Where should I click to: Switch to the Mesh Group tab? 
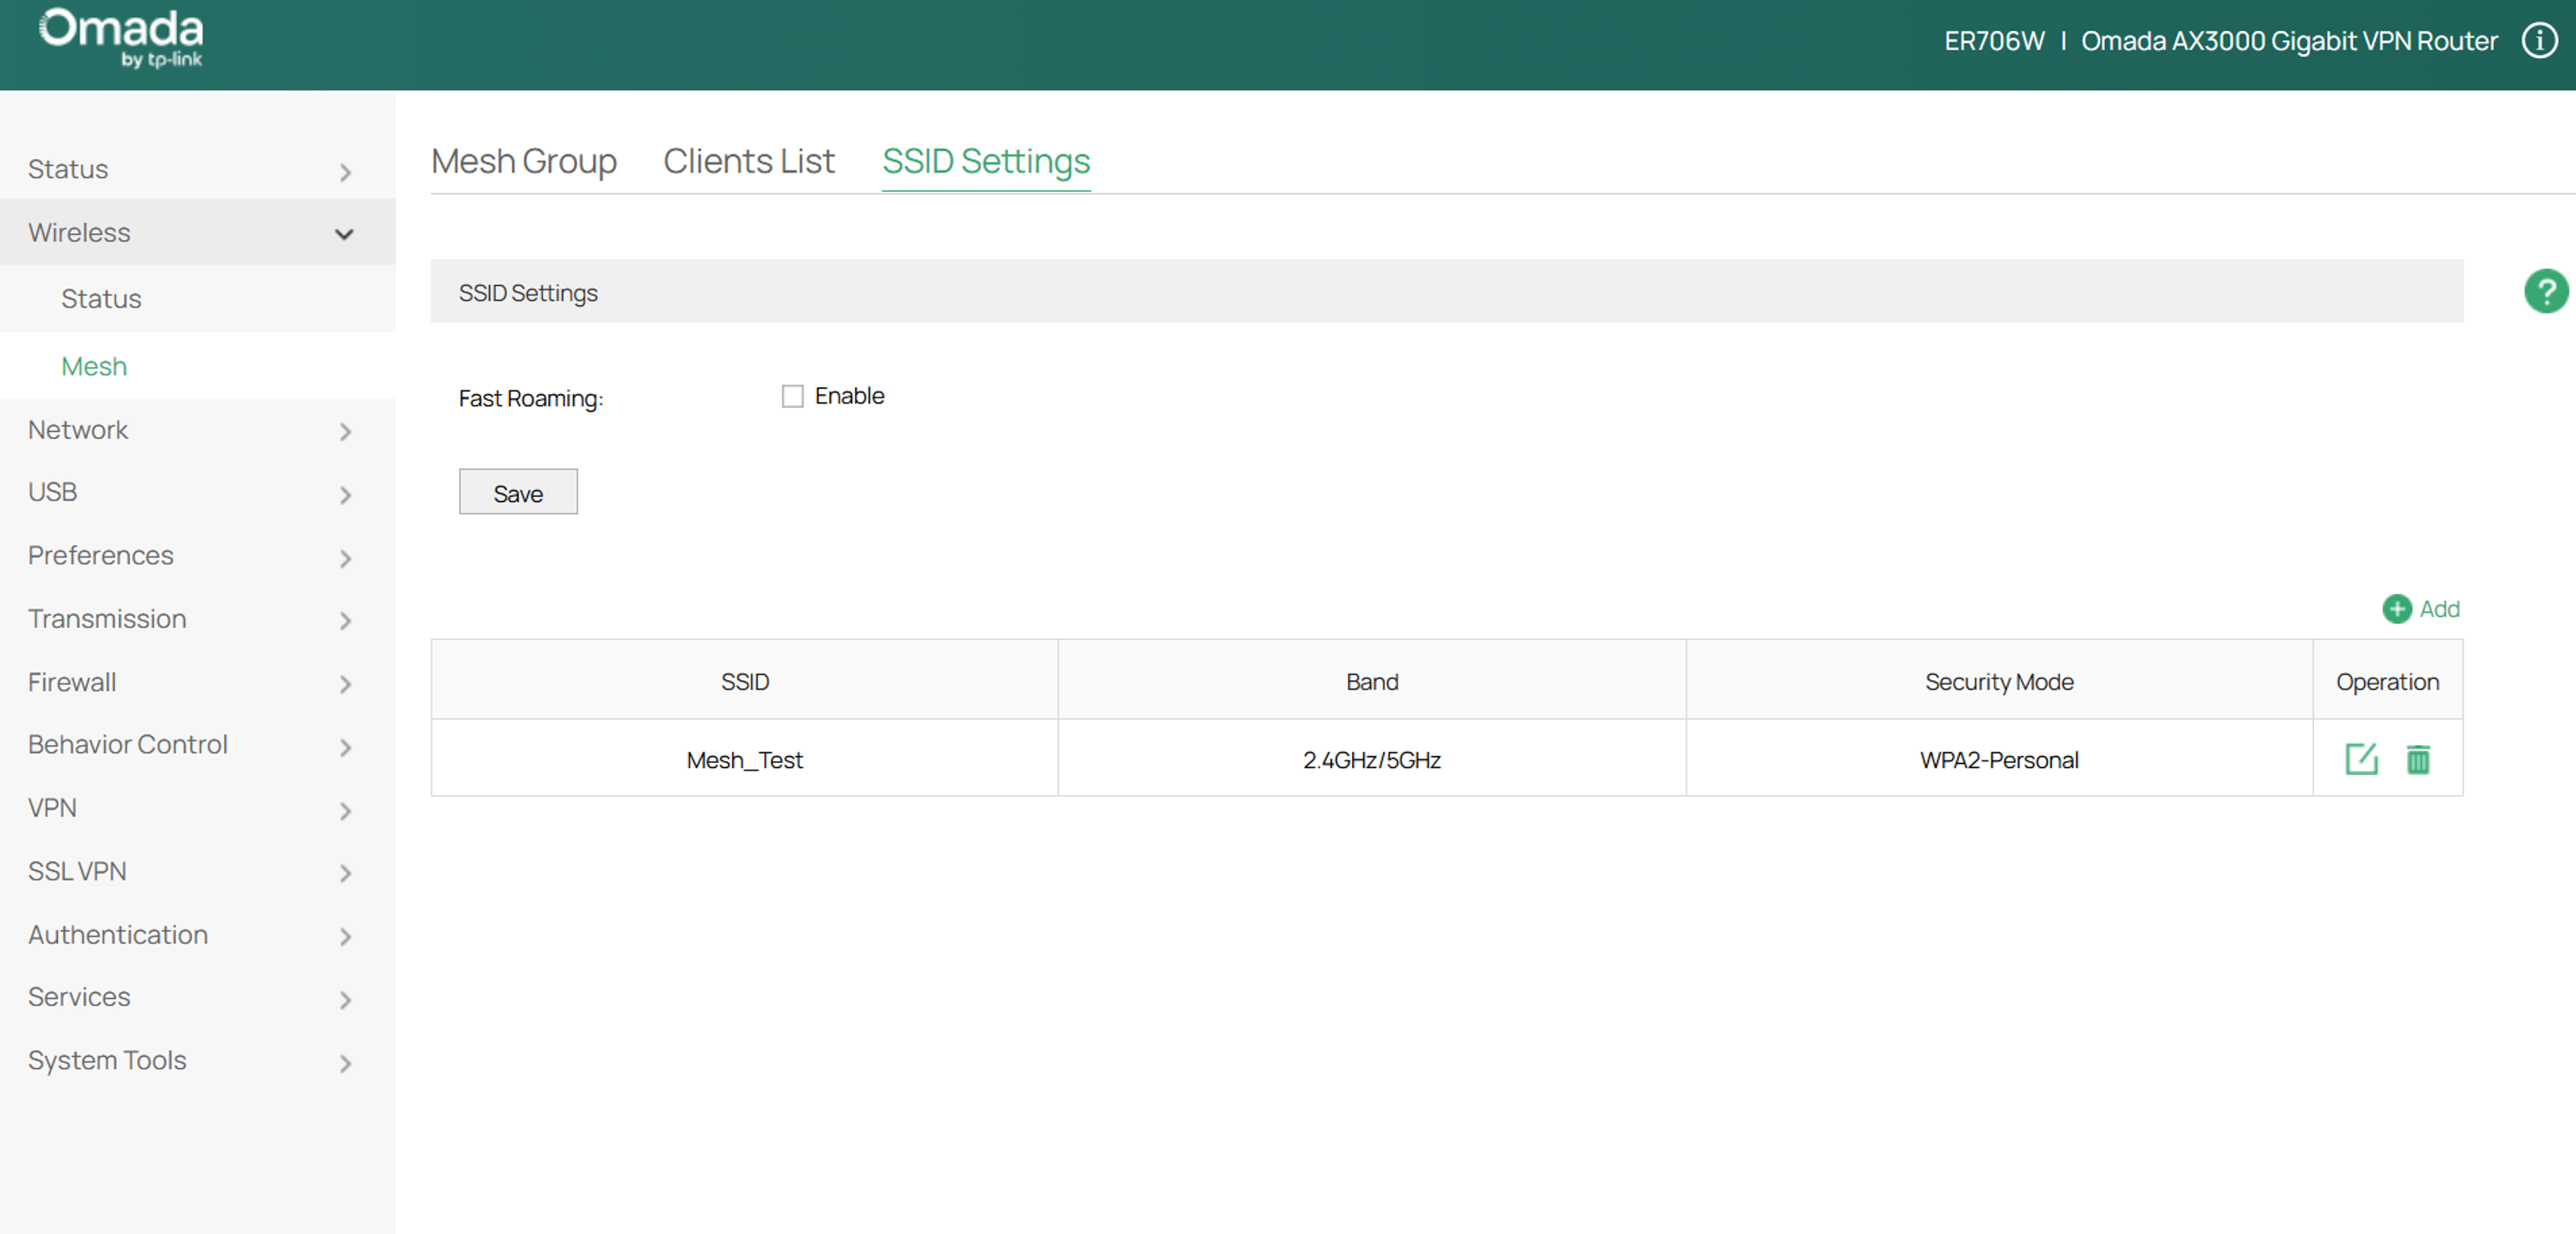(x=524, y=161)
